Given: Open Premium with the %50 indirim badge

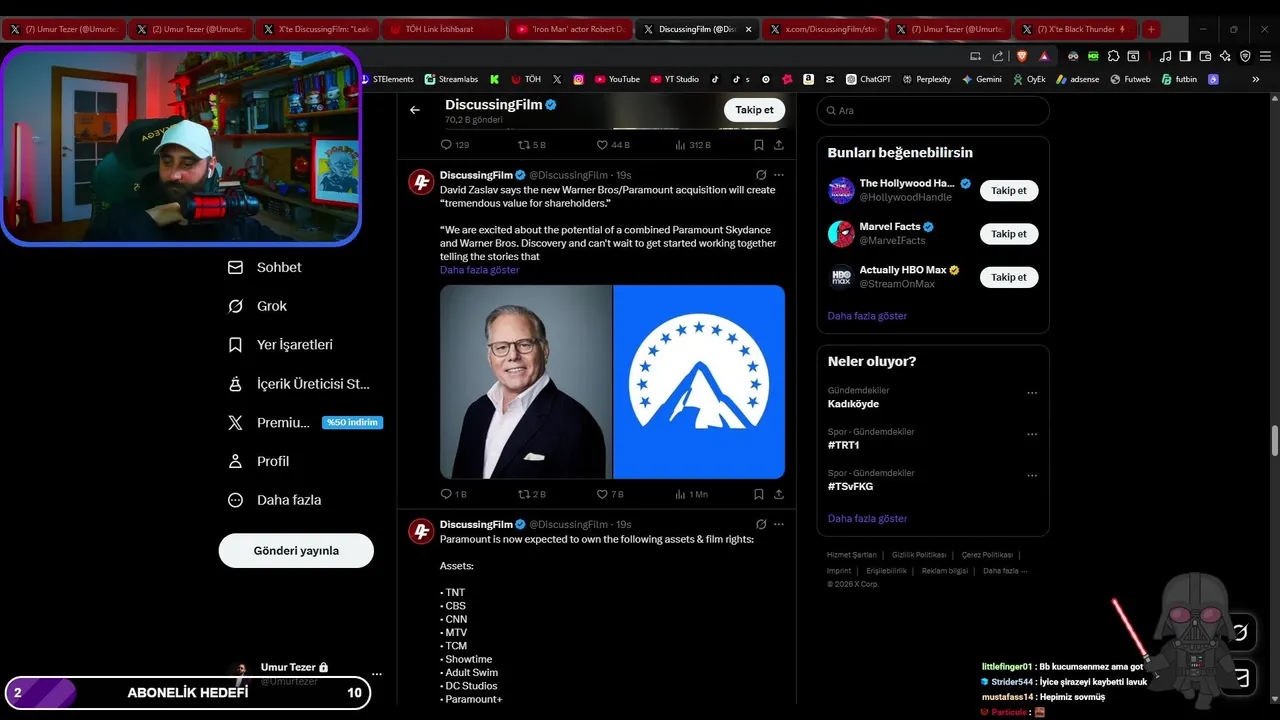Looking at the screenshot, I should coord(305,422).
